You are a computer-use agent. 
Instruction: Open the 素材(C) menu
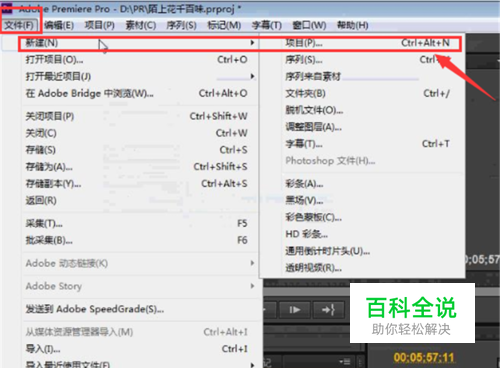tap(141, 25)
